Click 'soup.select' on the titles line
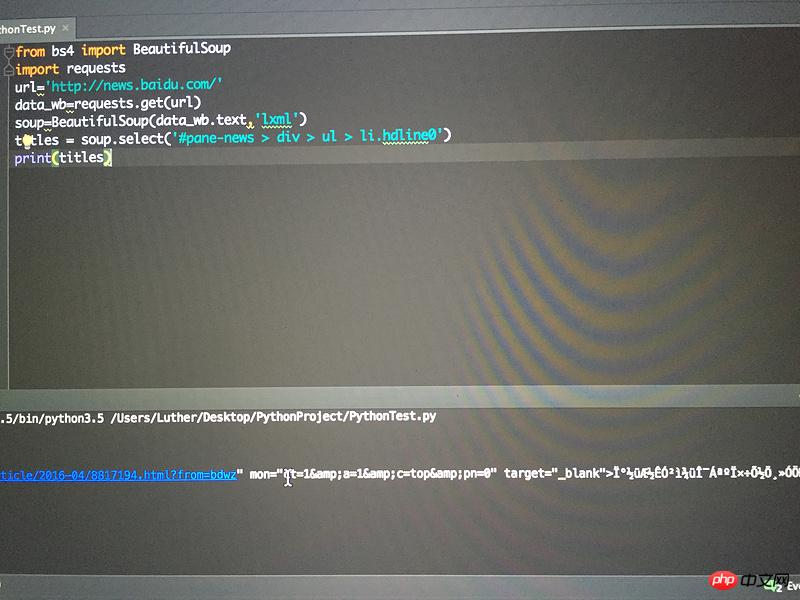 click(122, 139)
